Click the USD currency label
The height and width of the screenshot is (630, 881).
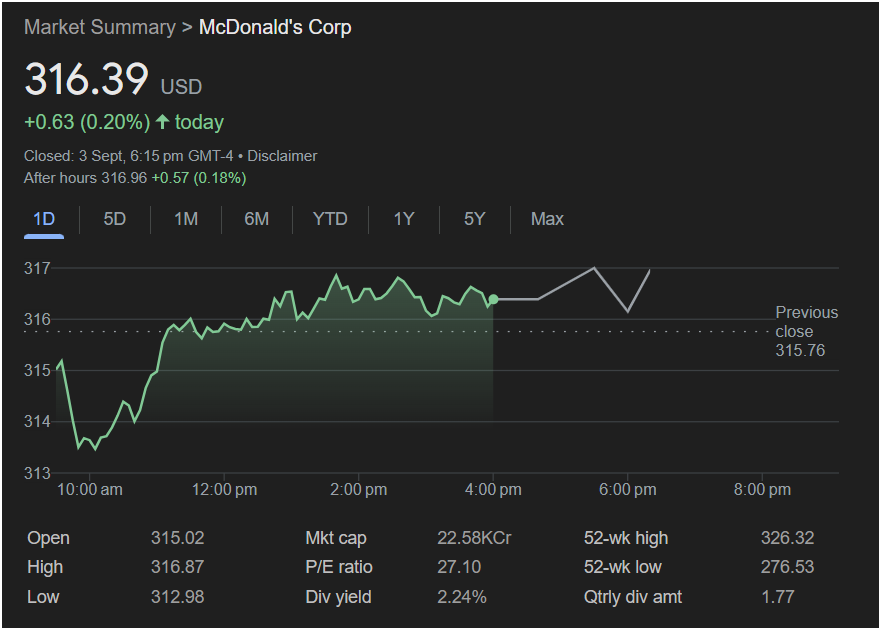[x=181, y=87]
